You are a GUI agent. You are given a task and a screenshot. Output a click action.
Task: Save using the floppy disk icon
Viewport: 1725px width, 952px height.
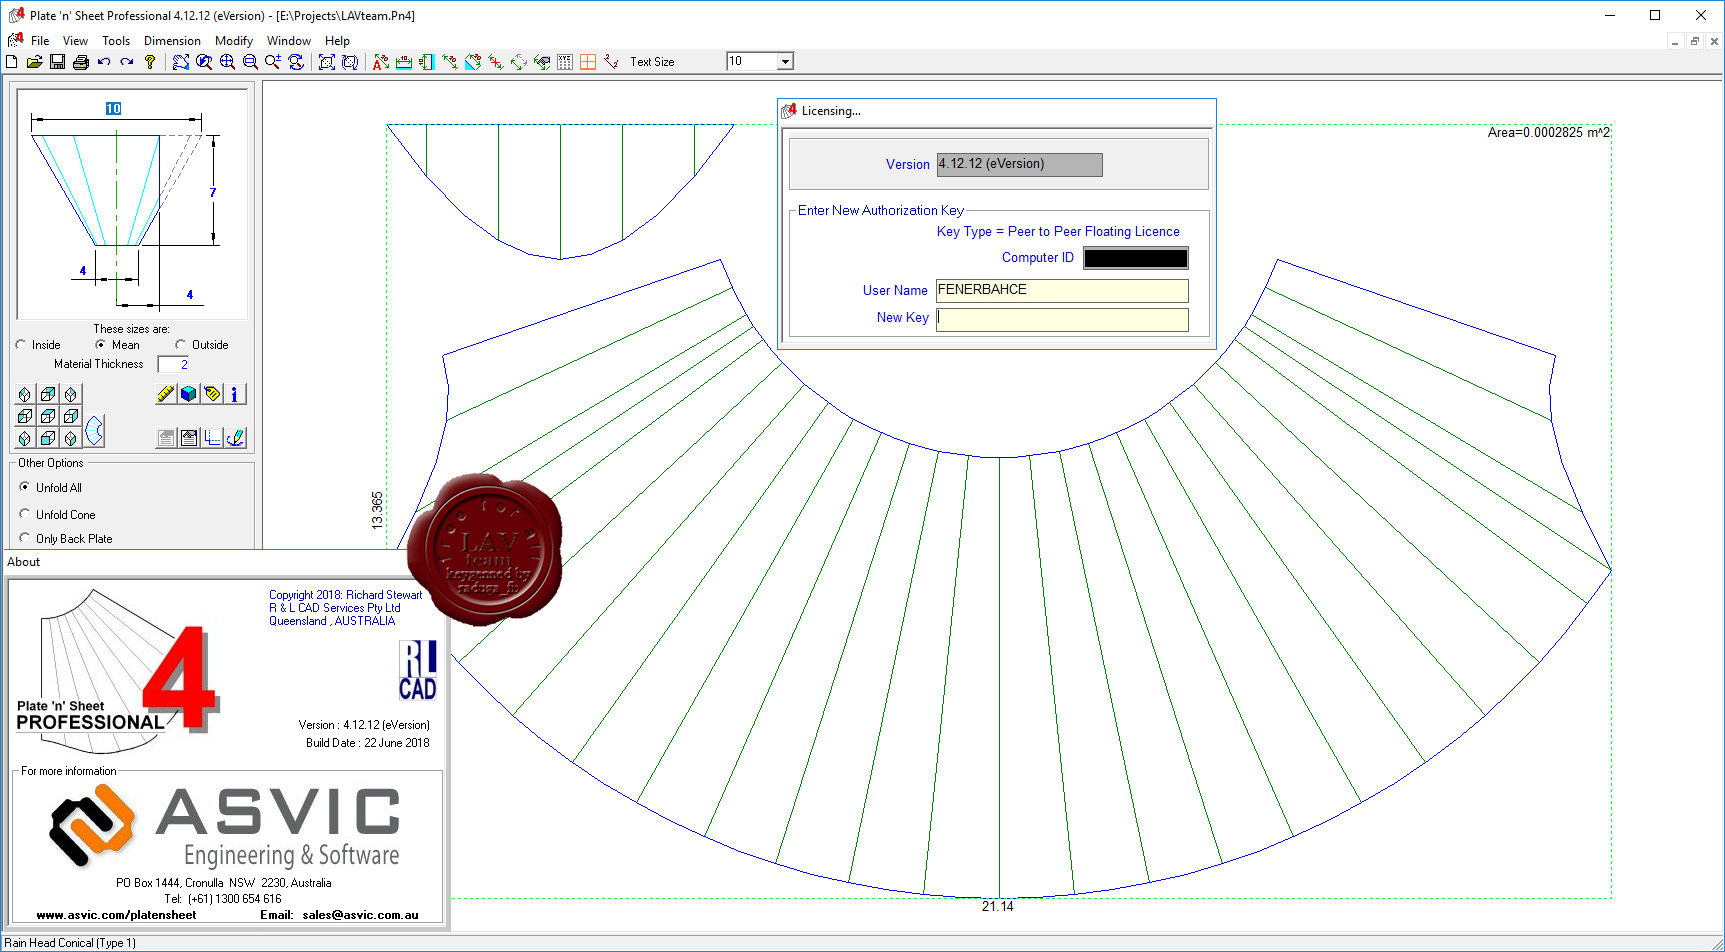(x=57, y=62)
